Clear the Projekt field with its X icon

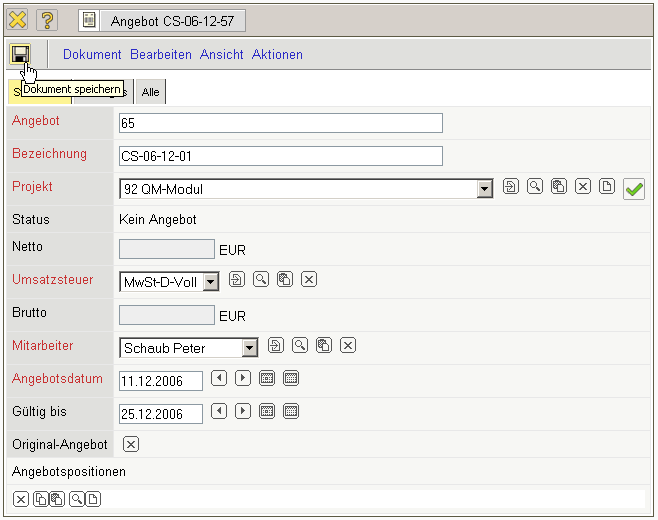point(583,187)
